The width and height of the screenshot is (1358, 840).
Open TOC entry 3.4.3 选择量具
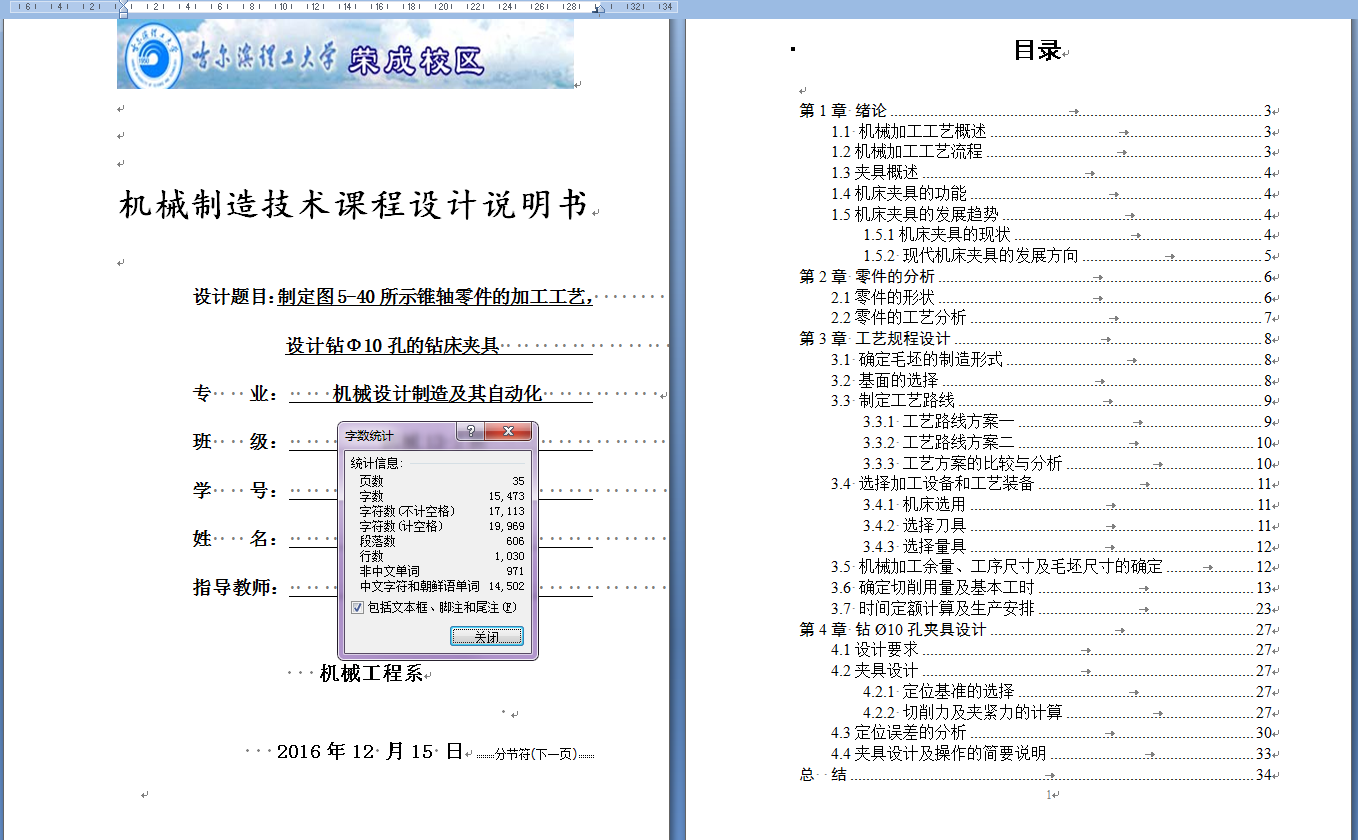(x=1067, y=546)
